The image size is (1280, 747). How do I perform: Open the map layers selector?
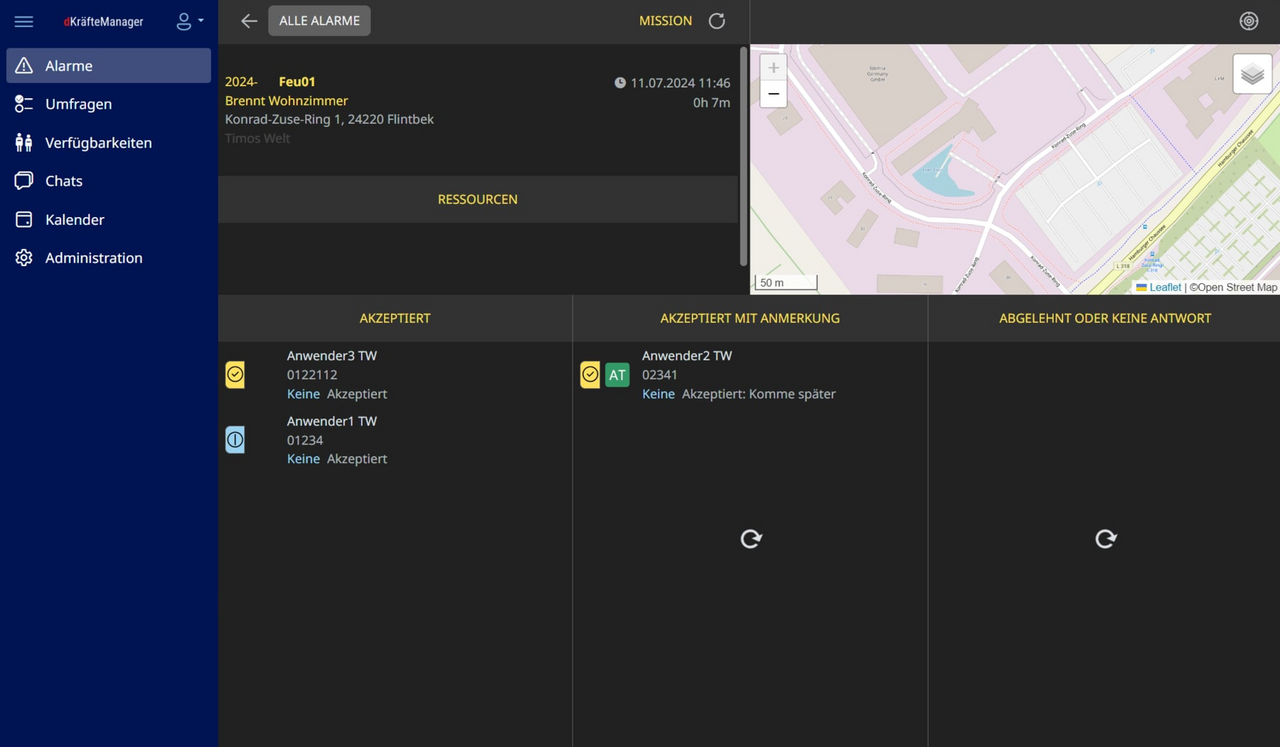[1252, 75]
